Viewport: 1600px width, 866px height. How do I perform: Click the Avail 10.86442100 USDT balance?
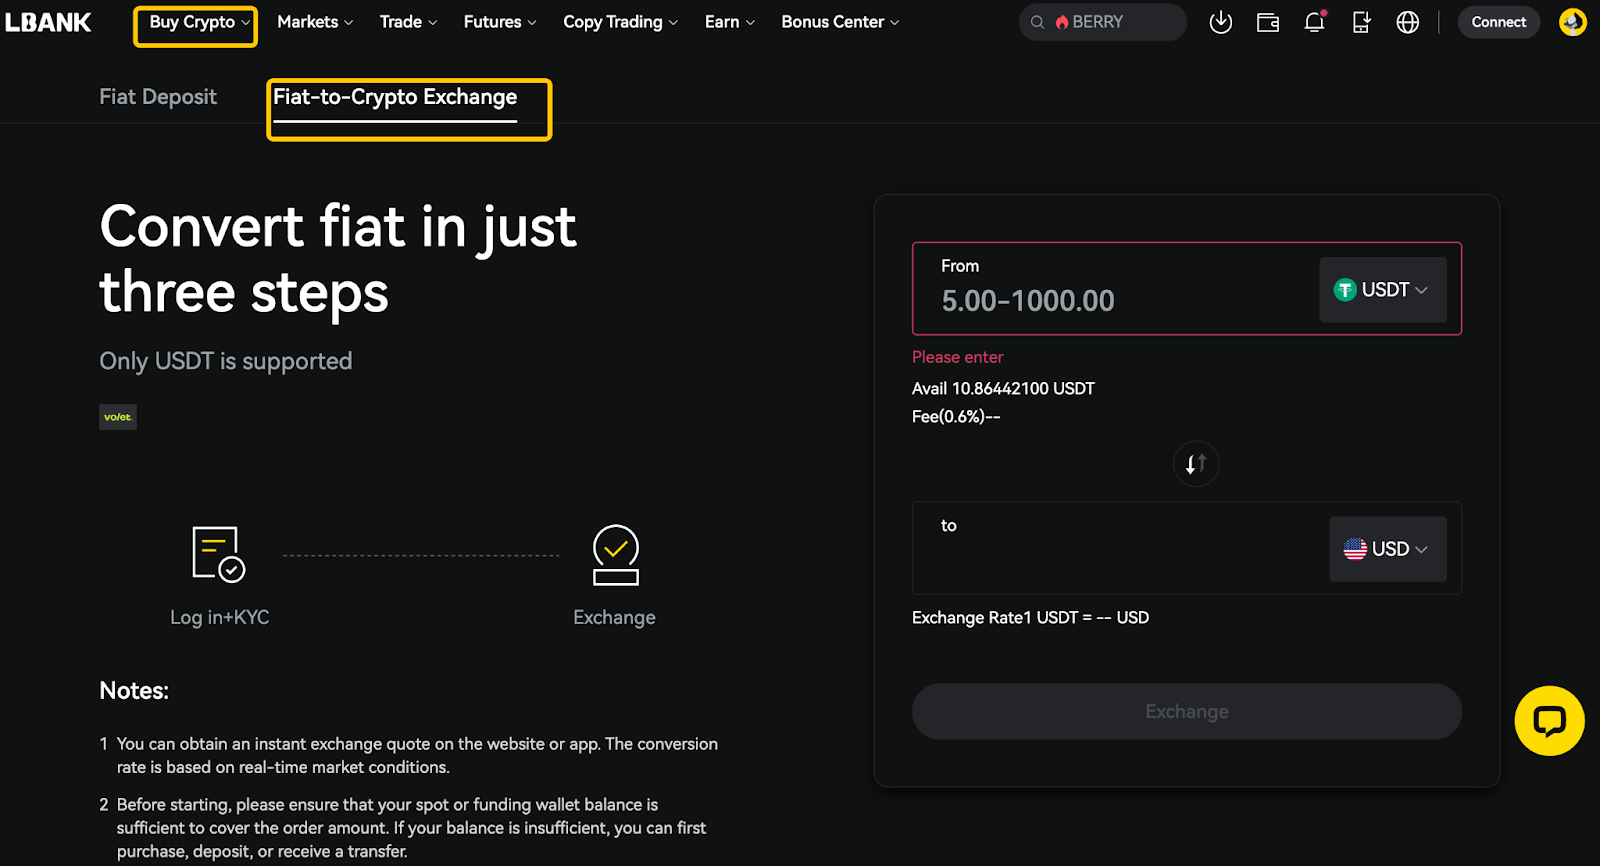(x=1003, y=389)
